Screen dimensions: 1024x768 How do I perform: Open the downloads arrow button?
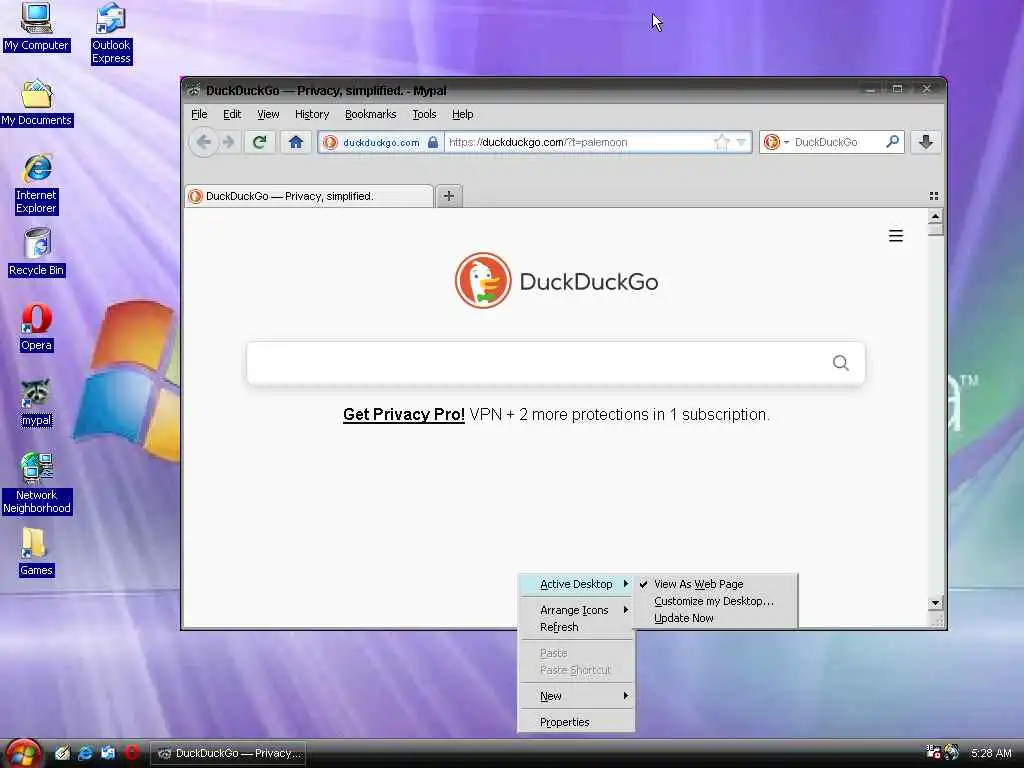coord(925,142)
